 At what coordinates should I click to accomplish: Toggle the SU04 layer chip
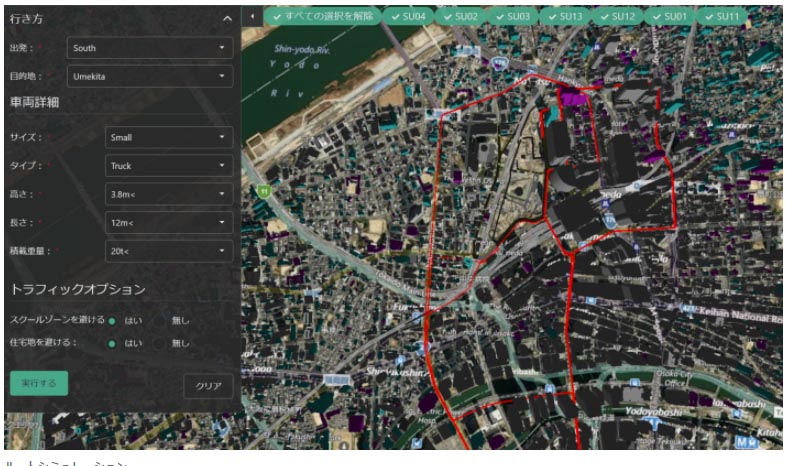point(409,17)
